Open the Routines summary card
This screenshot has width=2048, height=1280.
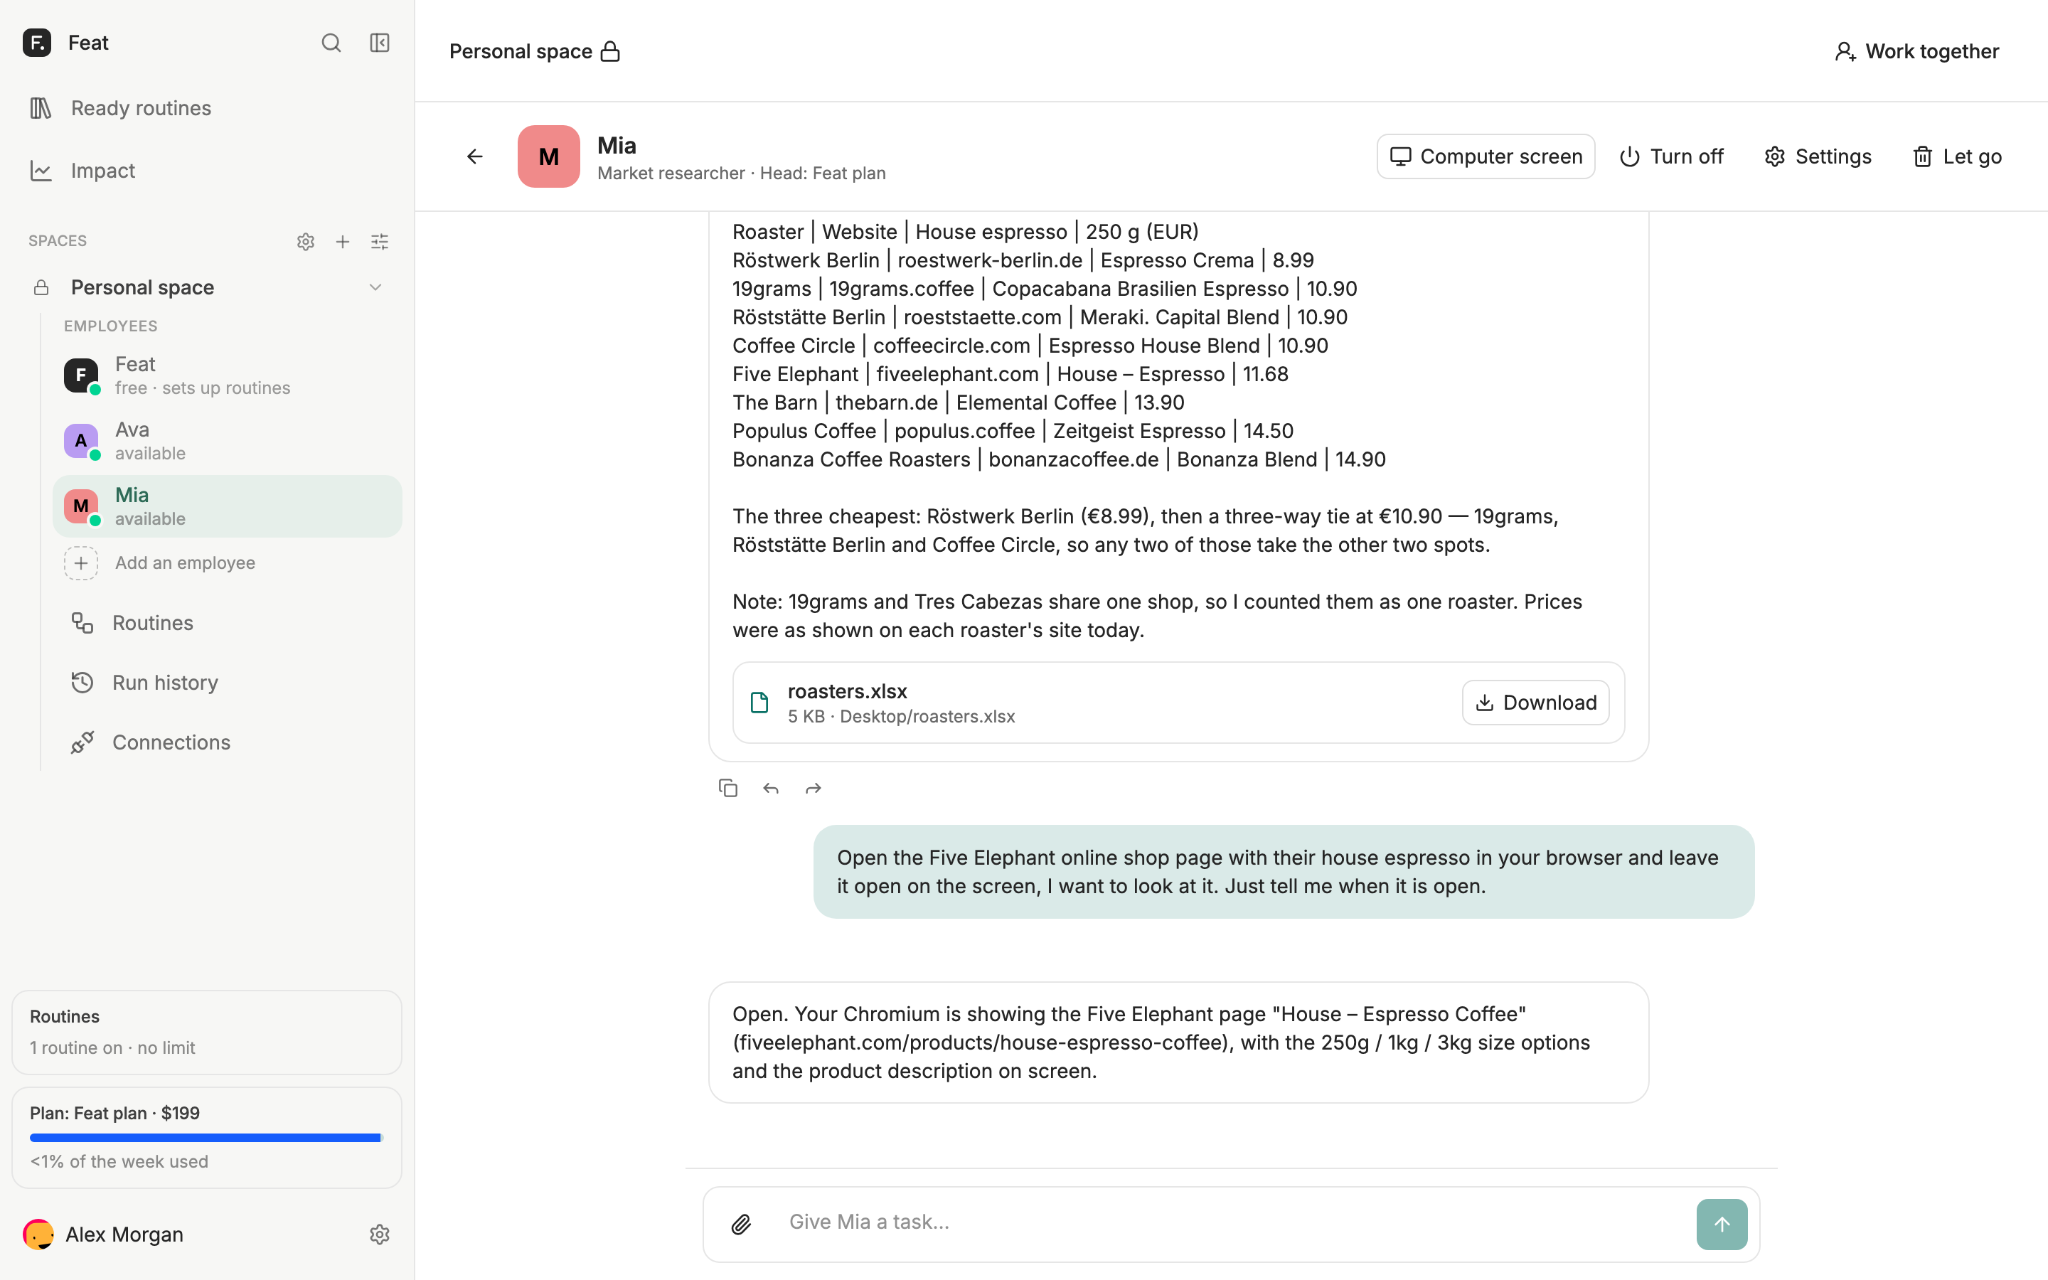tap(207, 1032)
